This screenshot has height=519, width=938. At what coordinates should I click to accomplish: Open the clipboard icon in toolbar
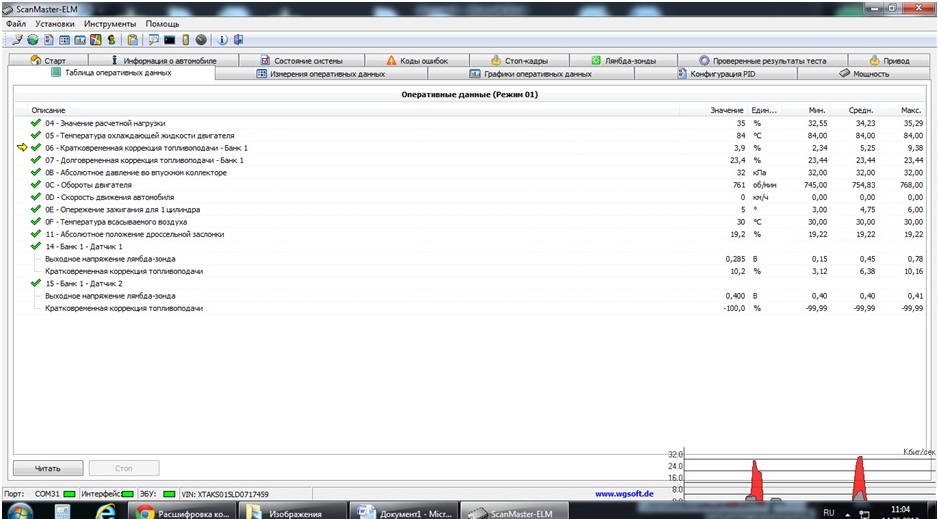(132, 40)
